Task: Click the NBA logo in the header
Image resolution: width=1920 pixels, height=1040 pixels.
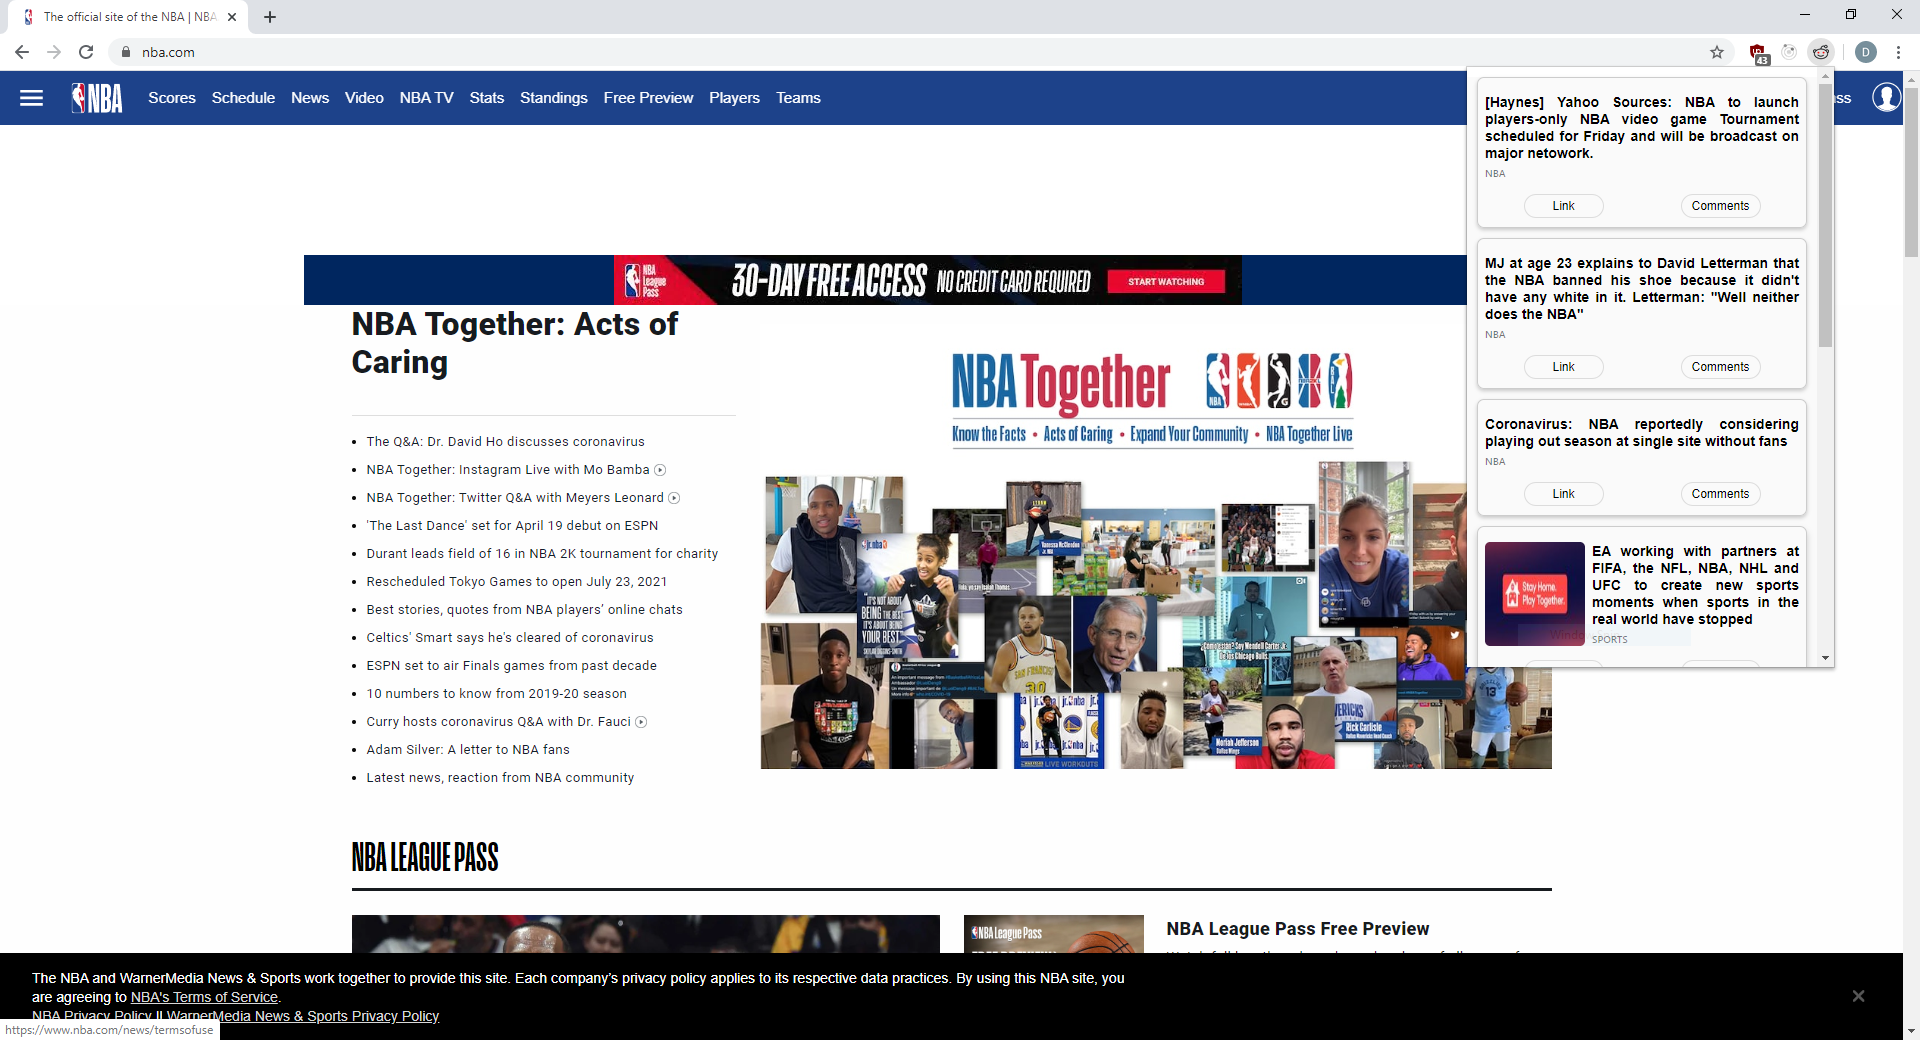Action: [97, 98]
